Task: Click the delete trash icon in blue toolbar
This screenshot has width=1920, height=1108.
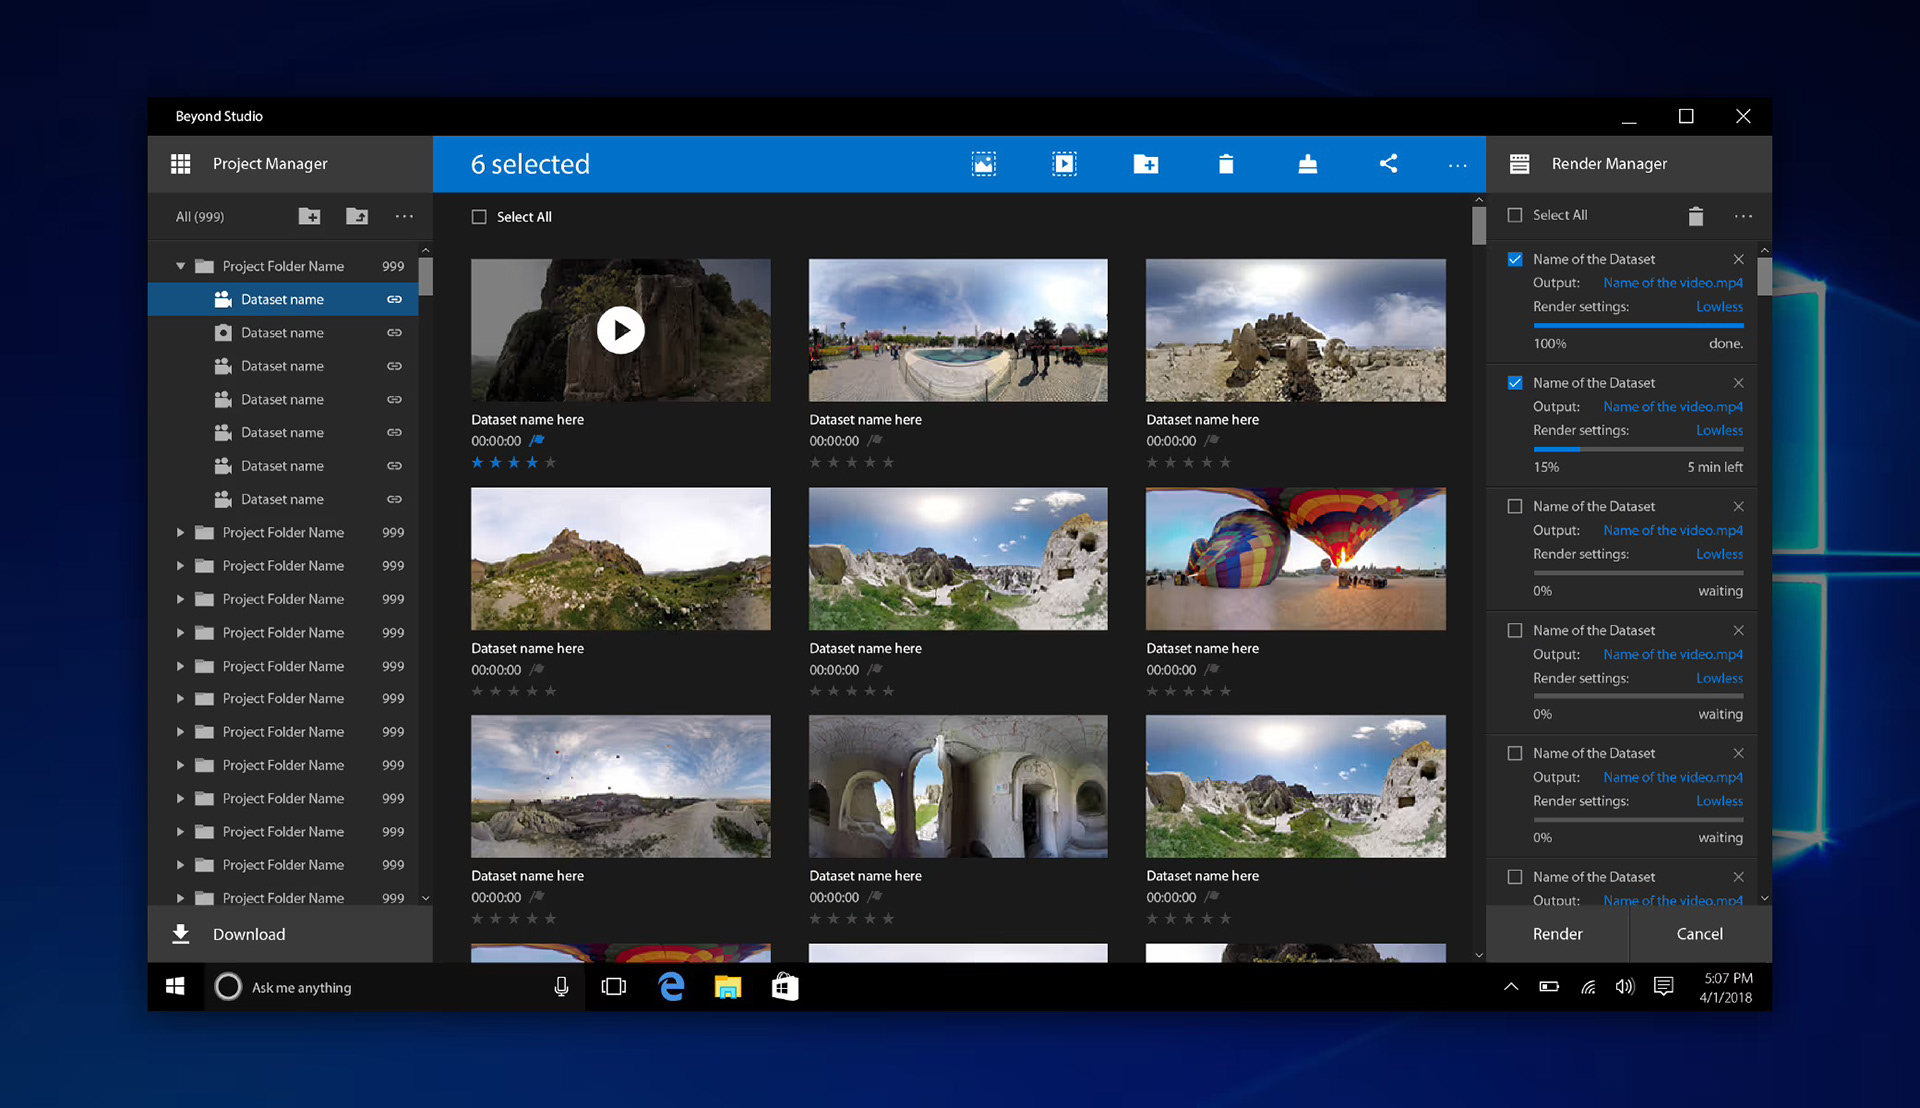Action: (1226, 164)
